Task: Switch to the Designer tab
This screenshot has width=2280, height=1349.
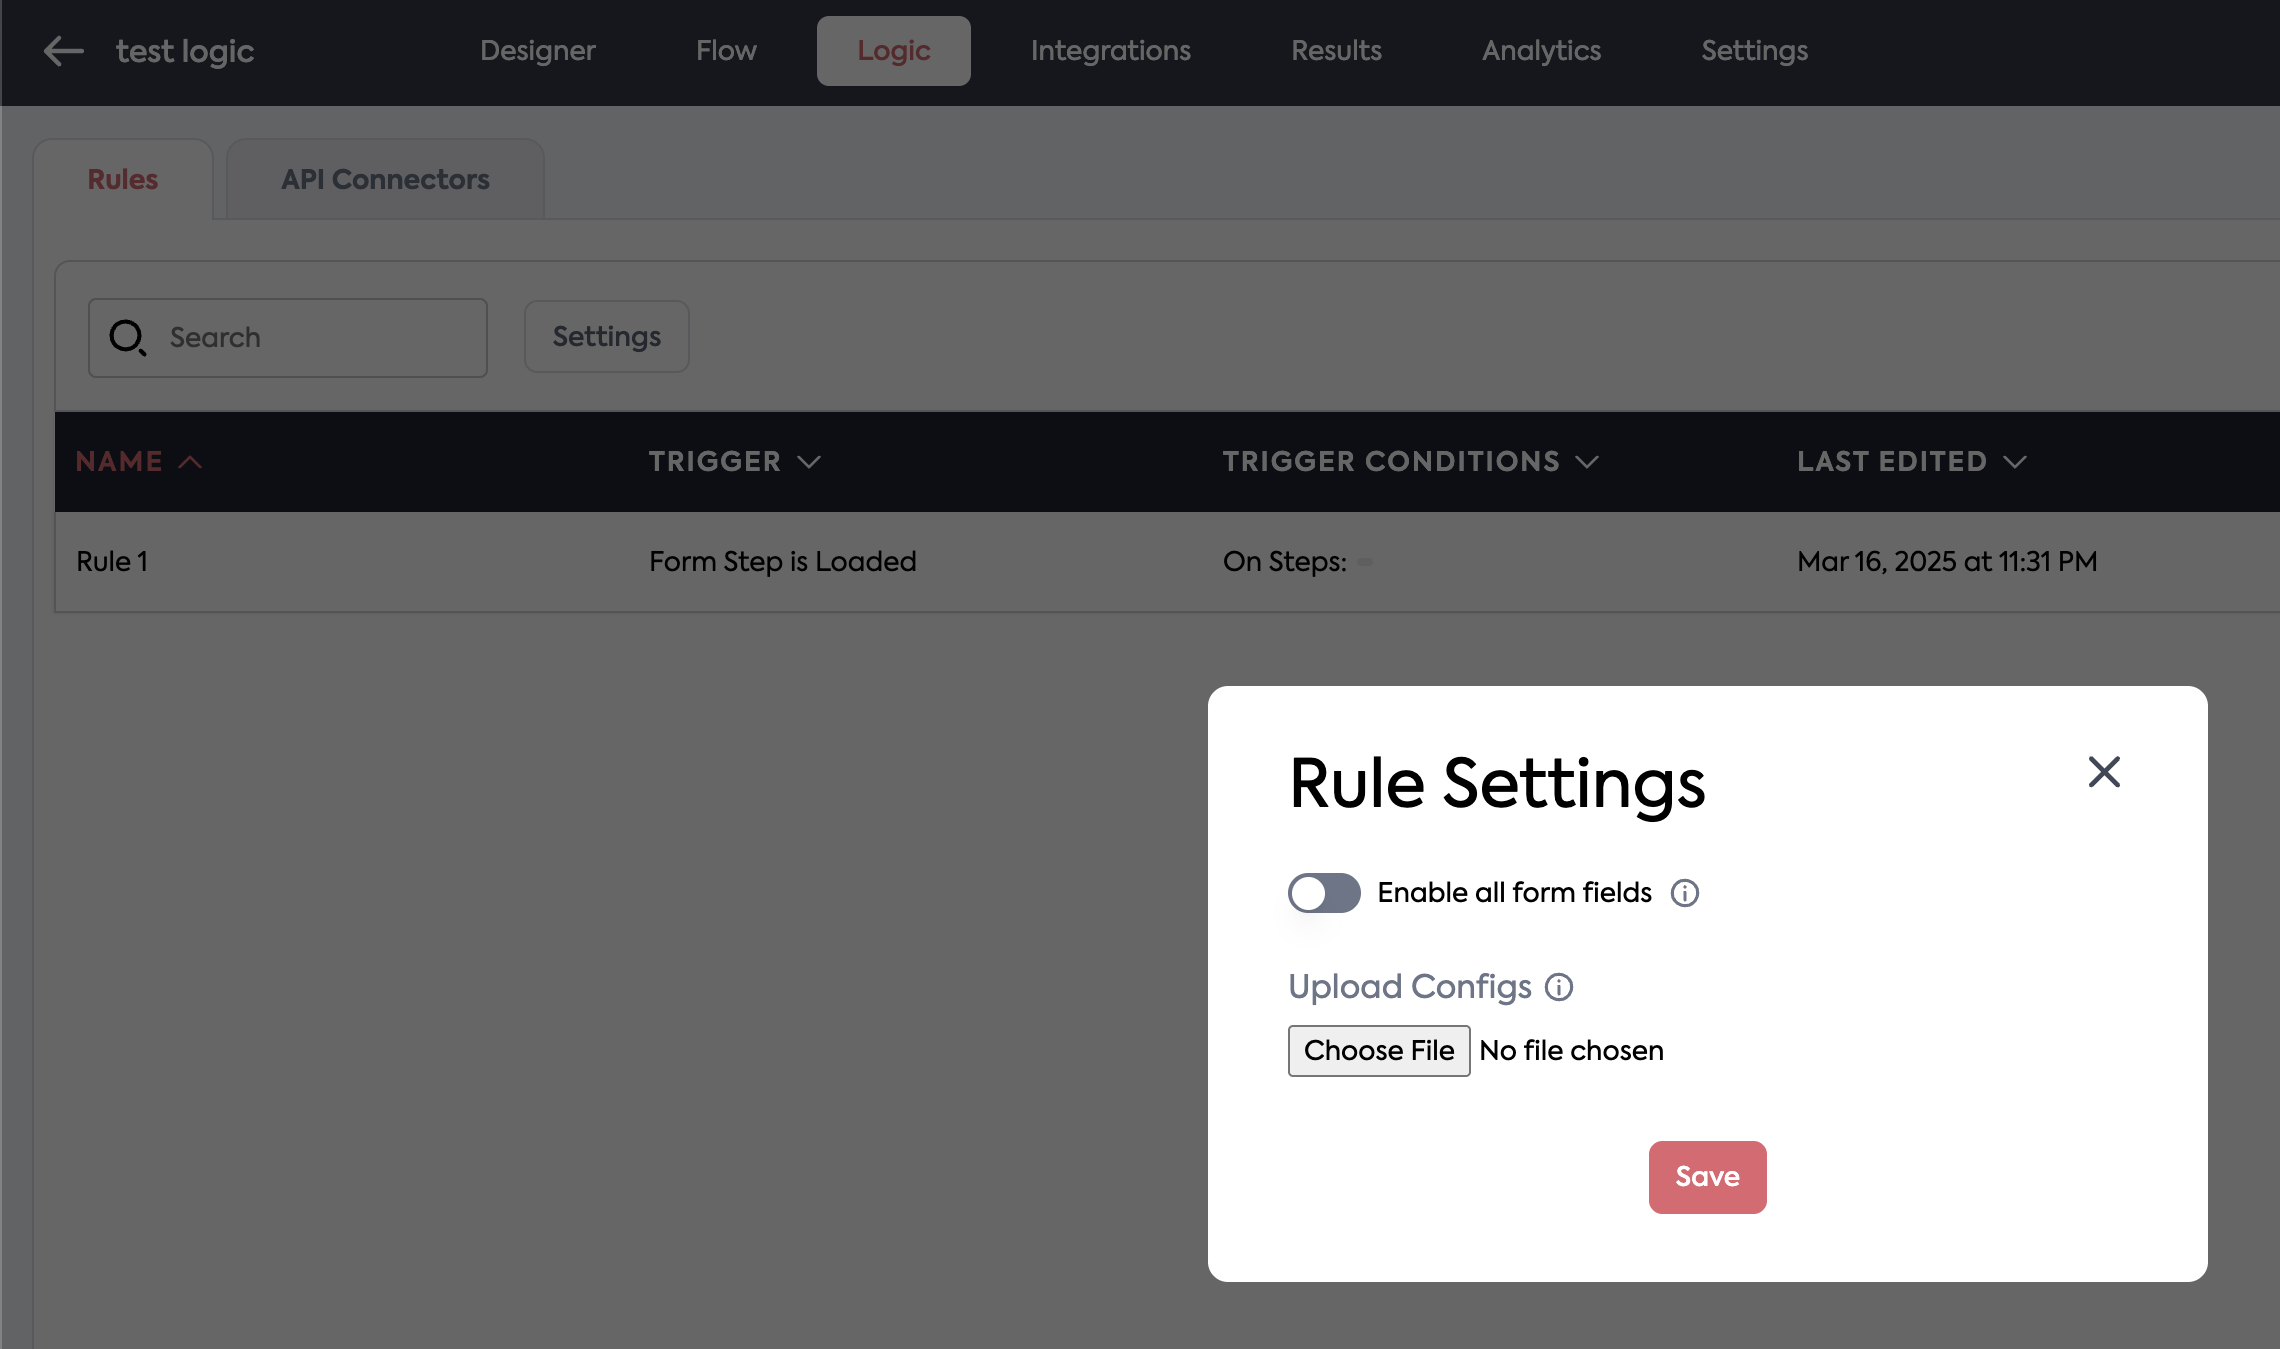Action: 537,51
